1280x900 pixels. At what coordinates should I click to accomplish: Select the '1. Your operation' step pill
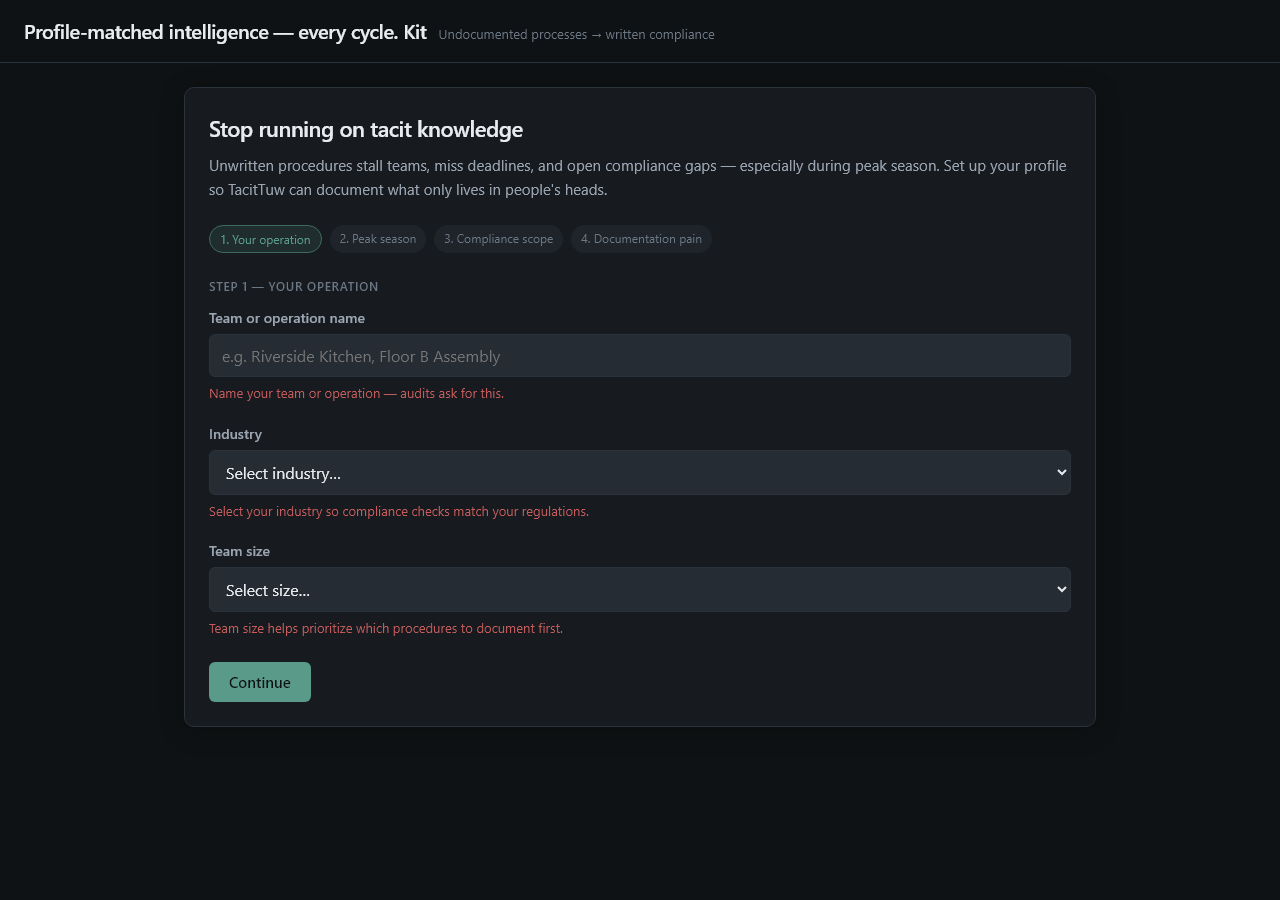pos(265,239)
